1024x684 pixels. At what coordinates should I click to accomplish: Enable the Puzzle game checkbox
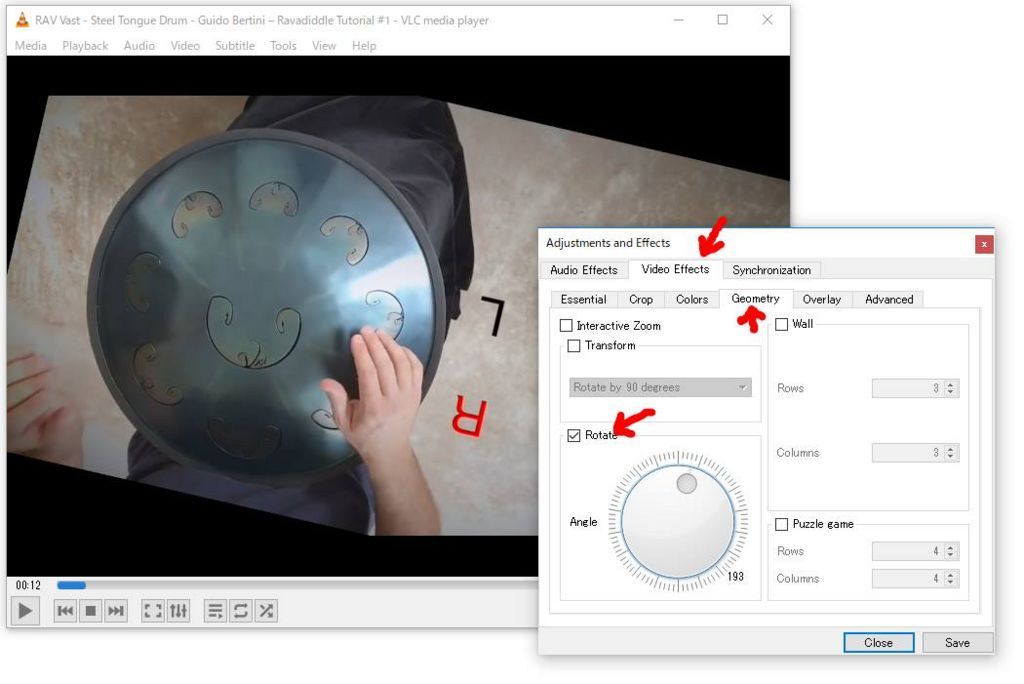(x=782, y=524)
